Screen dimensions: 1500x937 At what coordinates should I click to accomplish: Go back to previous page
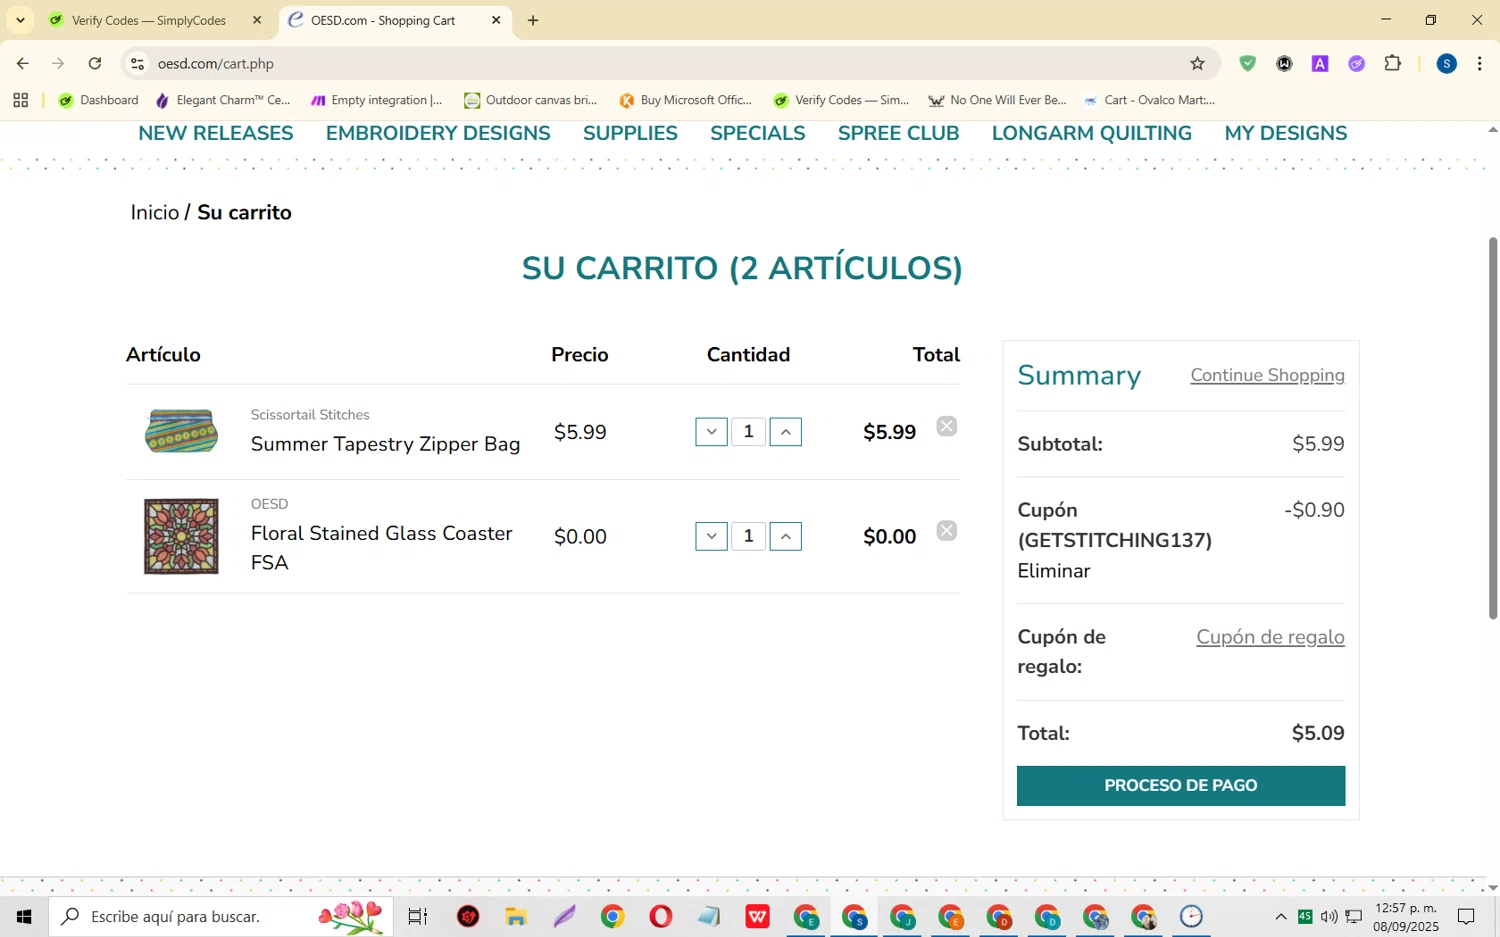[22, 63]
